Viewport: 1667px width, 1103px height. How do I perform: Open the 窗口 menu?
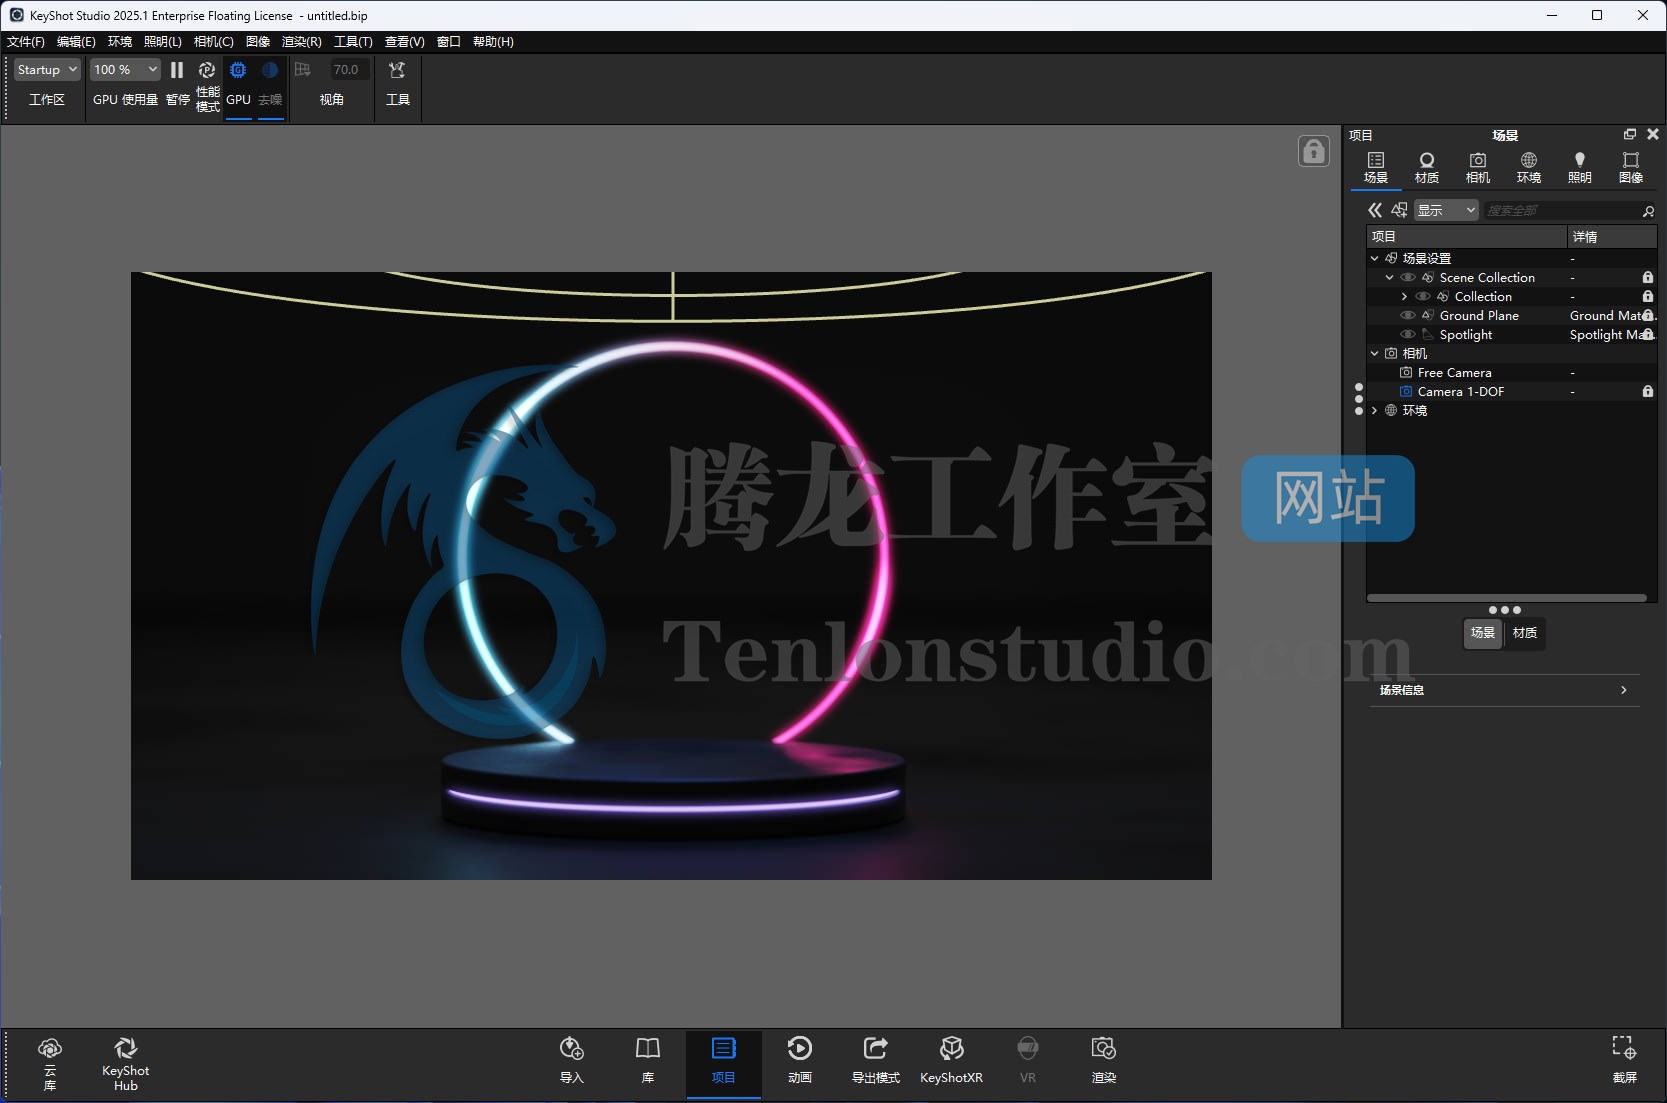tap(449, 42)
